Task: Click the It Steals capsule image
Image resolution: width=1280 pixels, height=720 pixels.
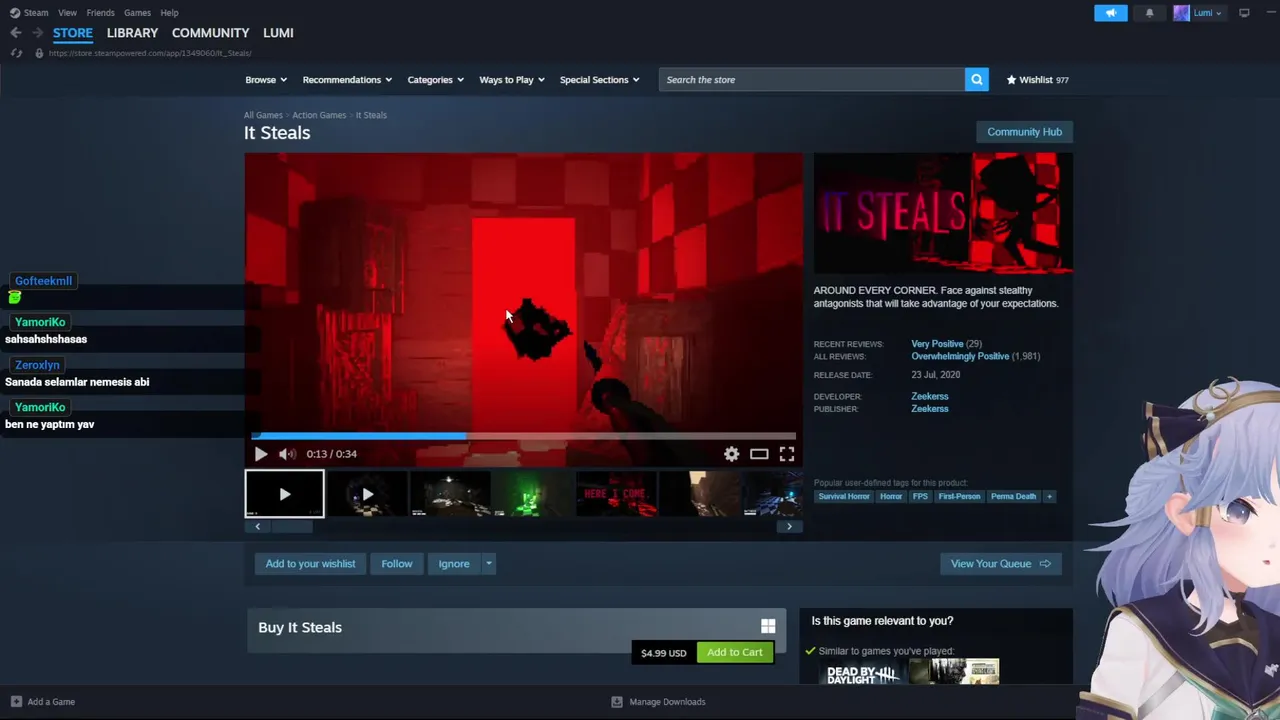Action: [x=943, y=213]
